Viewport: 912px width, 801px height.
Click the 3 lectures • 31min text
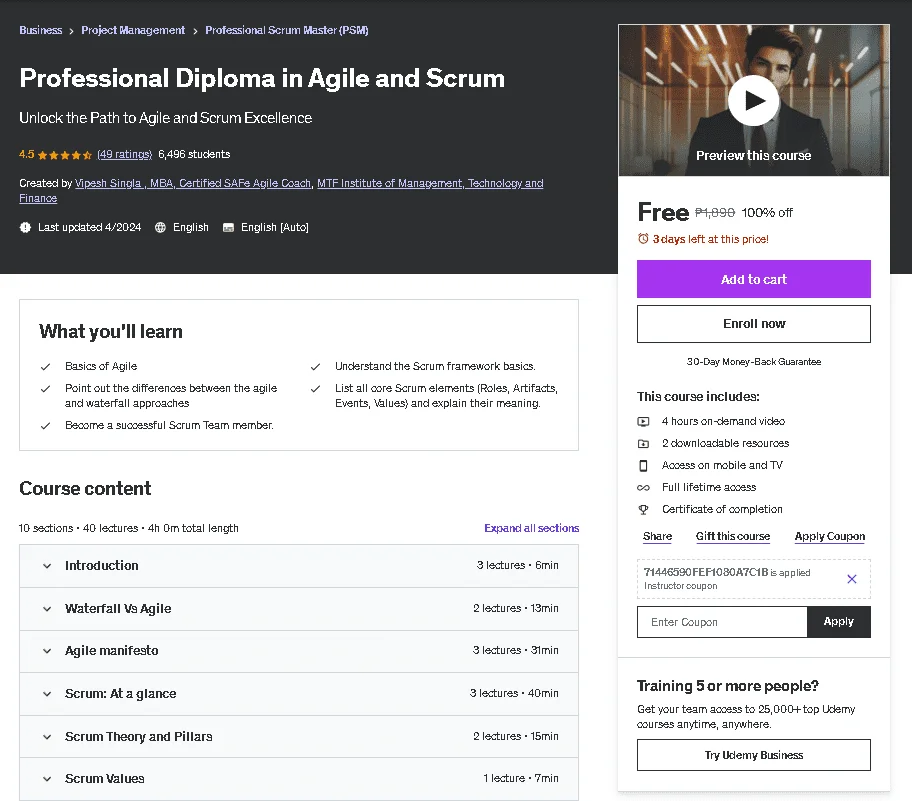(516, 650)
